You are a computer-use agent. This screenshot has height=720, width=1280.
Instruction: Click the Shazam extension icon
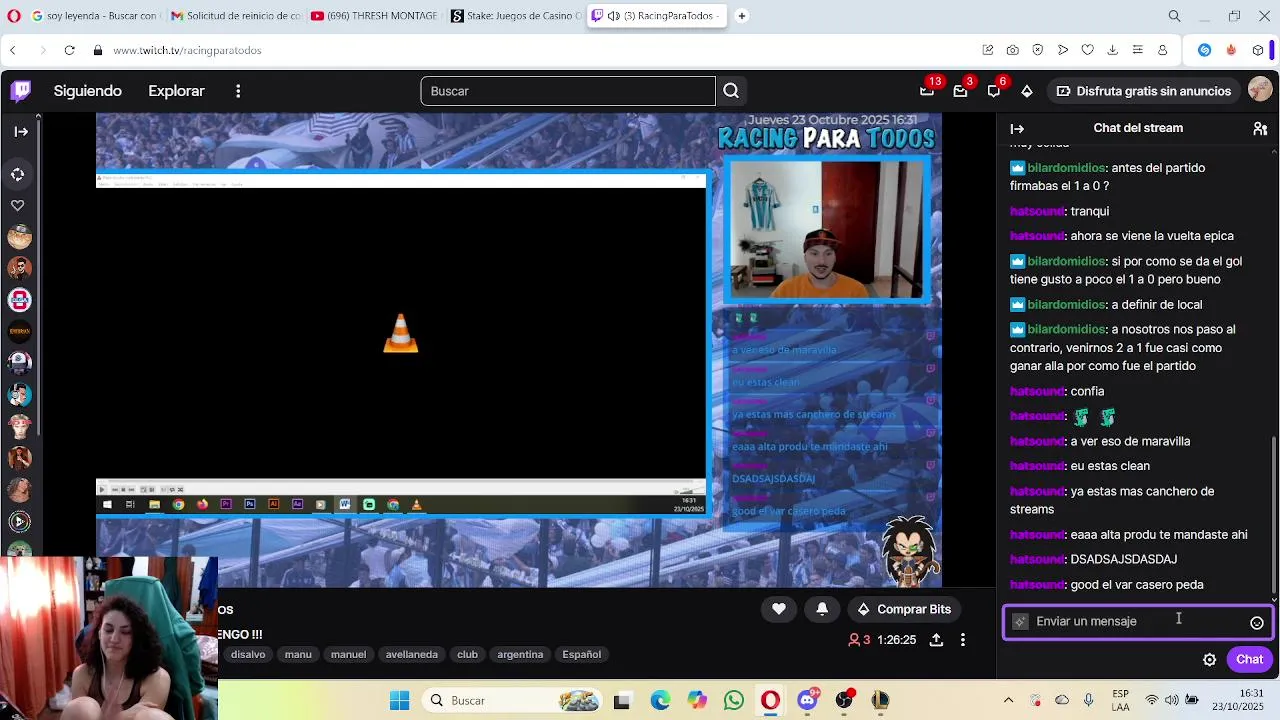(1205, 50)
